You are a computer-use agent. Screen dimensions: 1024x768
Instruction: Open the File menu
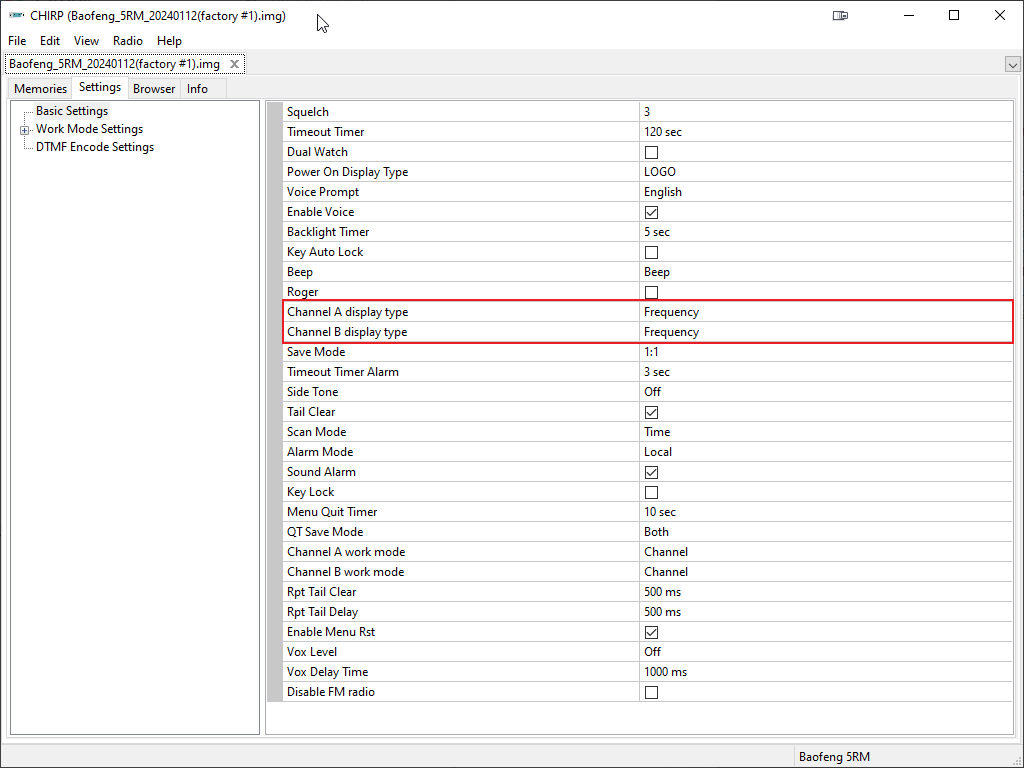click(17, 40)
